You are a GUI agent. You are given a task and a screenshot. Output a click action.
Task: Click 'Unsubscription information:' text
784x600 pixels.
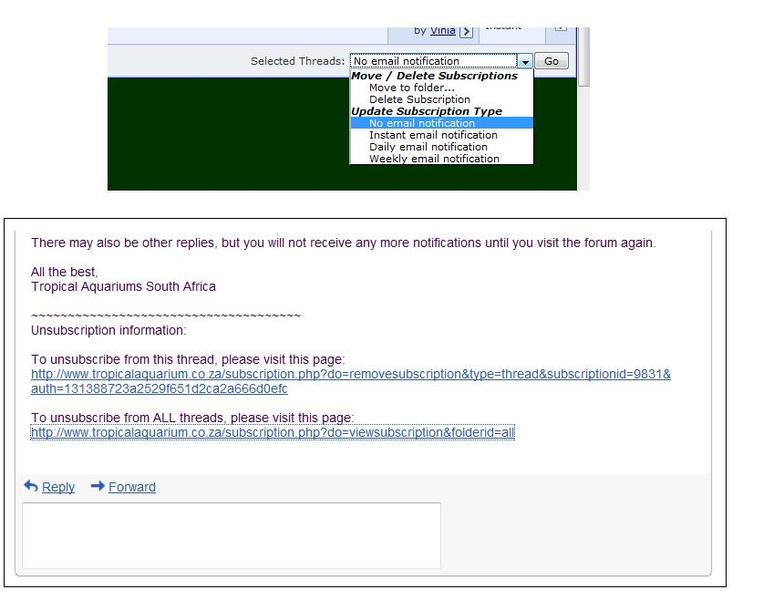[x=108, y=330]
